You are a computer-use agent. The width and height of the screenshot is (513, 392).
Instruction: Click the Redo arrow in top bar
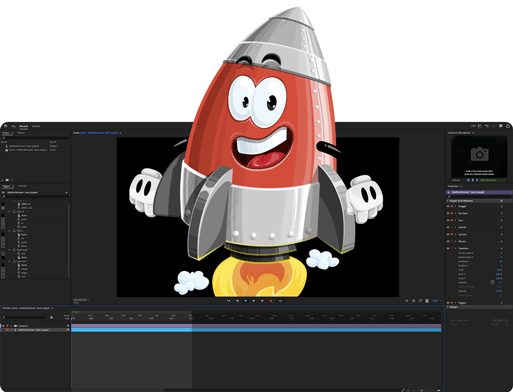[x=494, y=126]
